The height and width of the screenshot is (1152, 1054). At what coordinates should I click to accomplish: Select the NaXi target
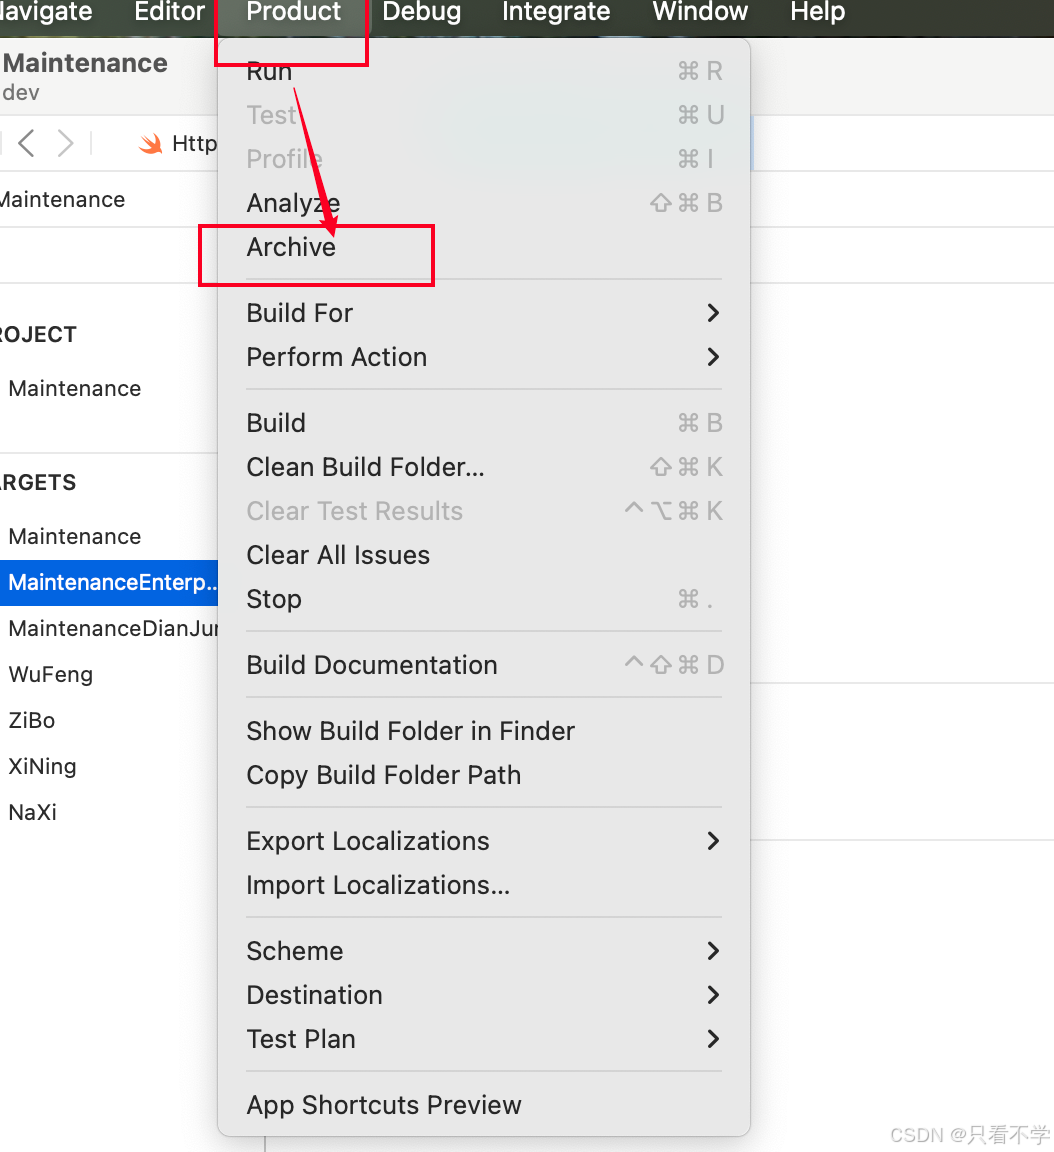tap(32, 813)
